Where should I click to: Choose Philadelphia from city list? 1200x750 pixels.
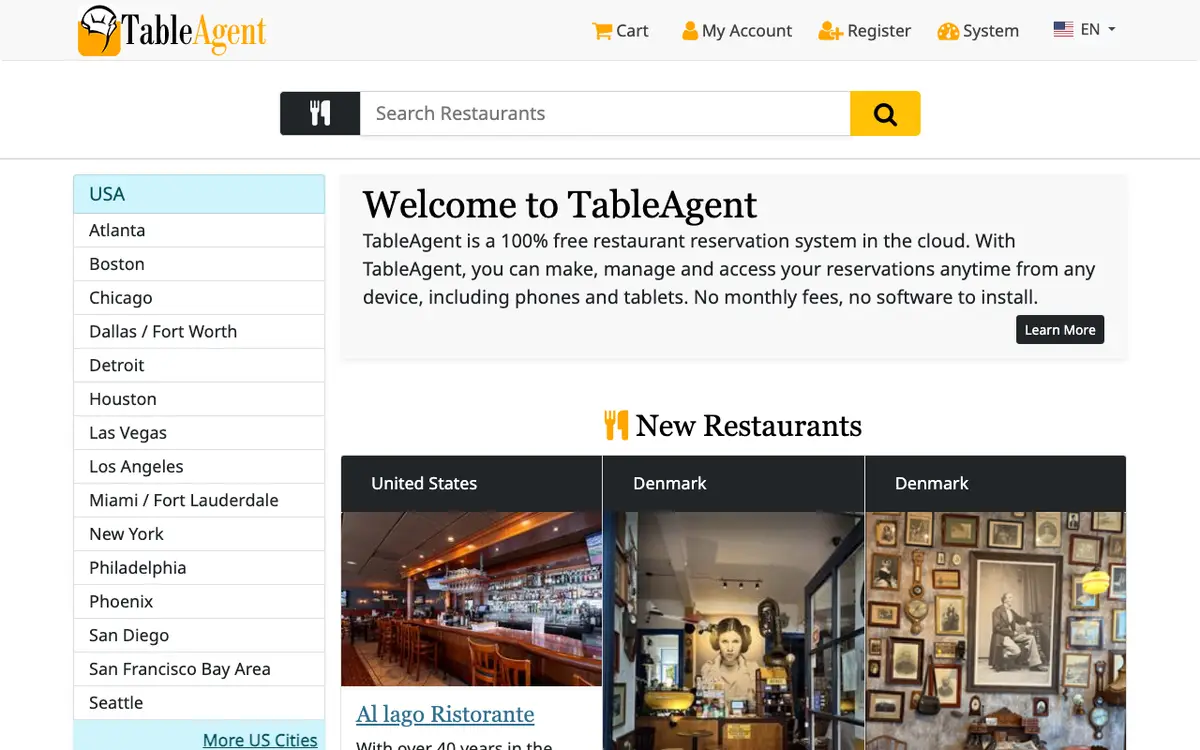(199, 568)
